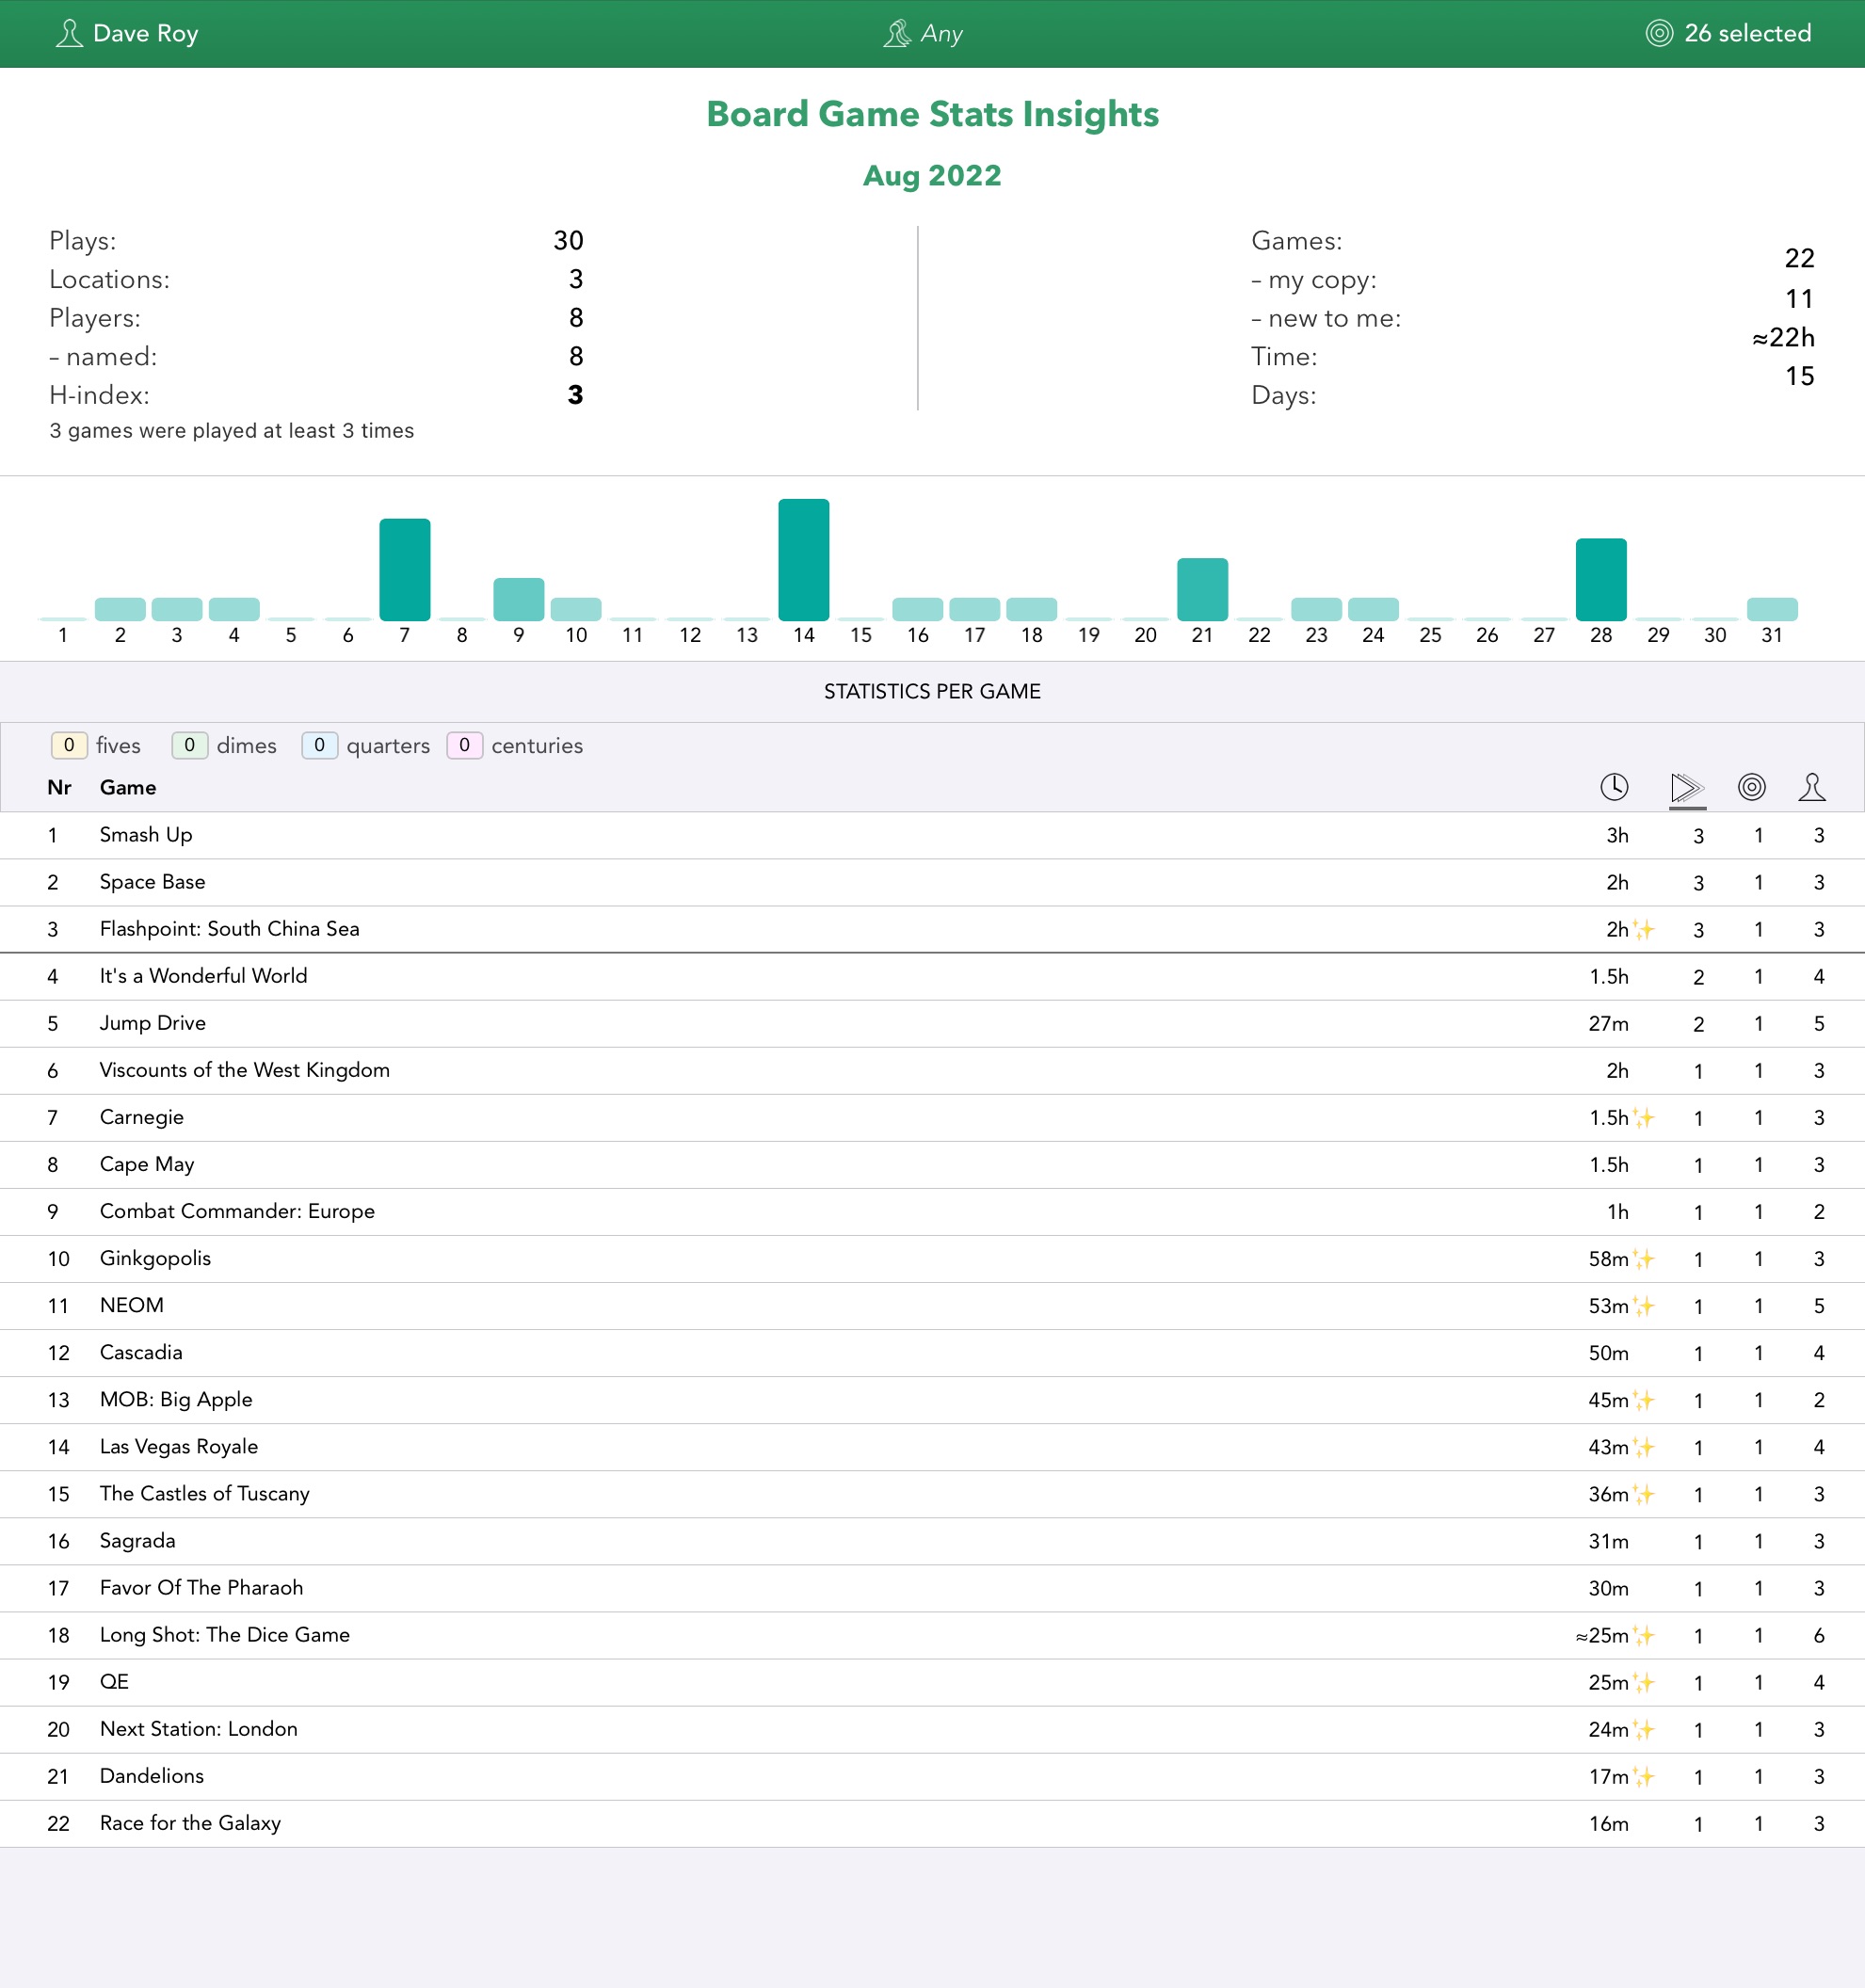Click the sparkle icon on Flashpoint row
This screenshot has height=1988, width=1865.
[x=1644, y=929]
